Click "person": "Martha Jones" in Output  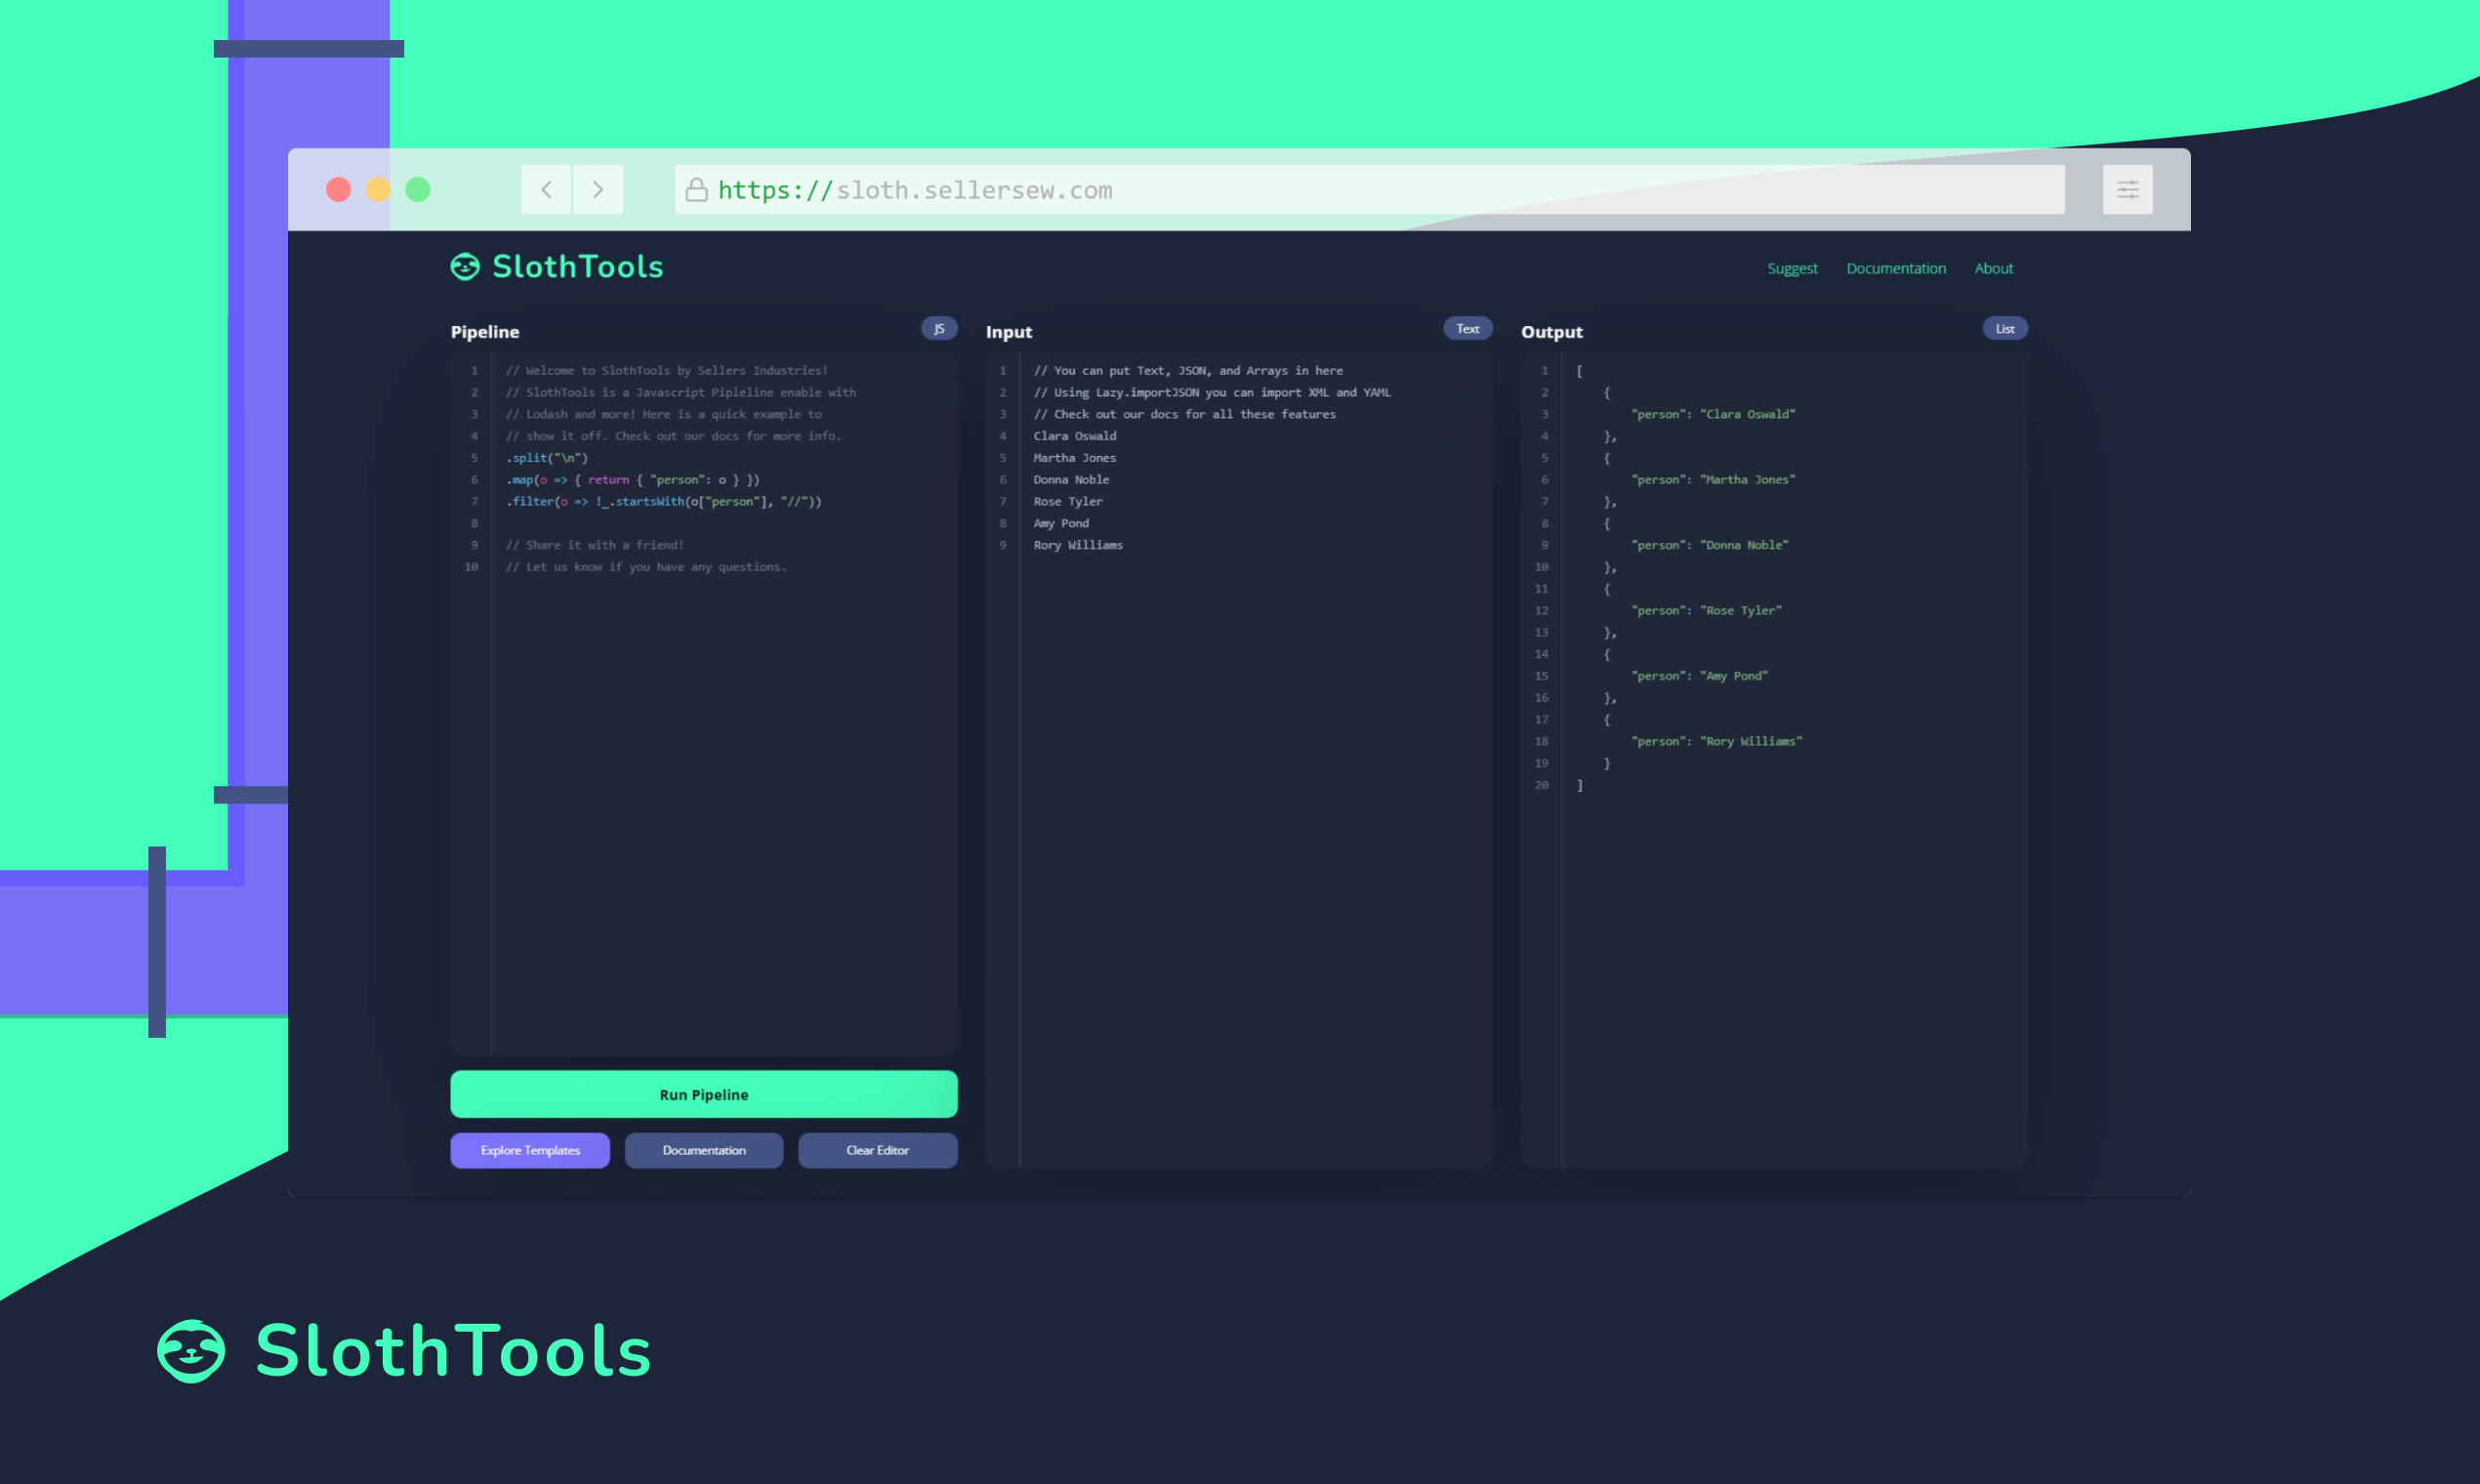(1713, 480)
